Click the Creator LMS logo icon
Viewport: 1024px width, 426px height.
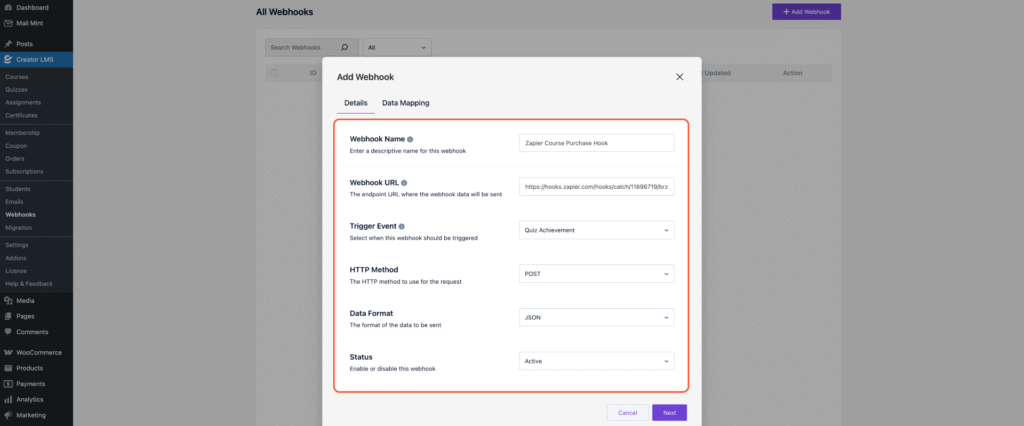pyautogui.click(x=8, y=59)
